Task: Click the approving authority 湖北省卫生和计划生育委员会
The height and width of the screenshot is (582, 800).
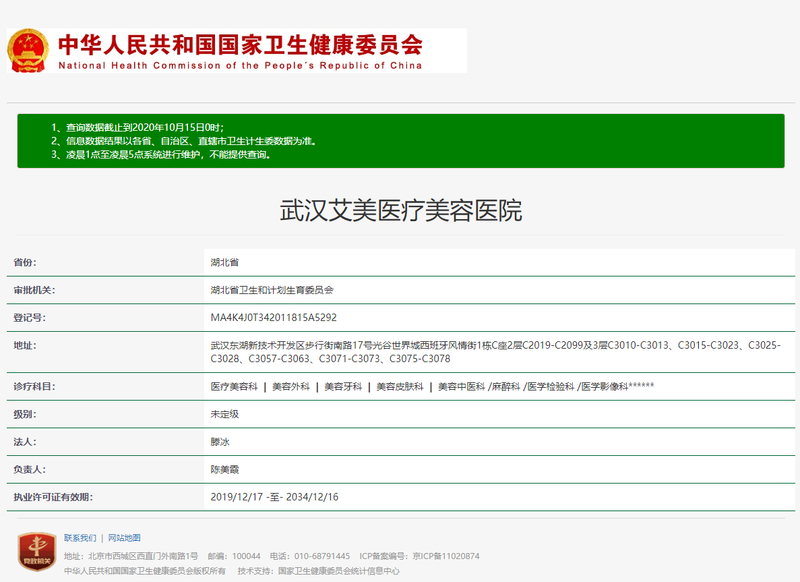Action: [271, 290]
